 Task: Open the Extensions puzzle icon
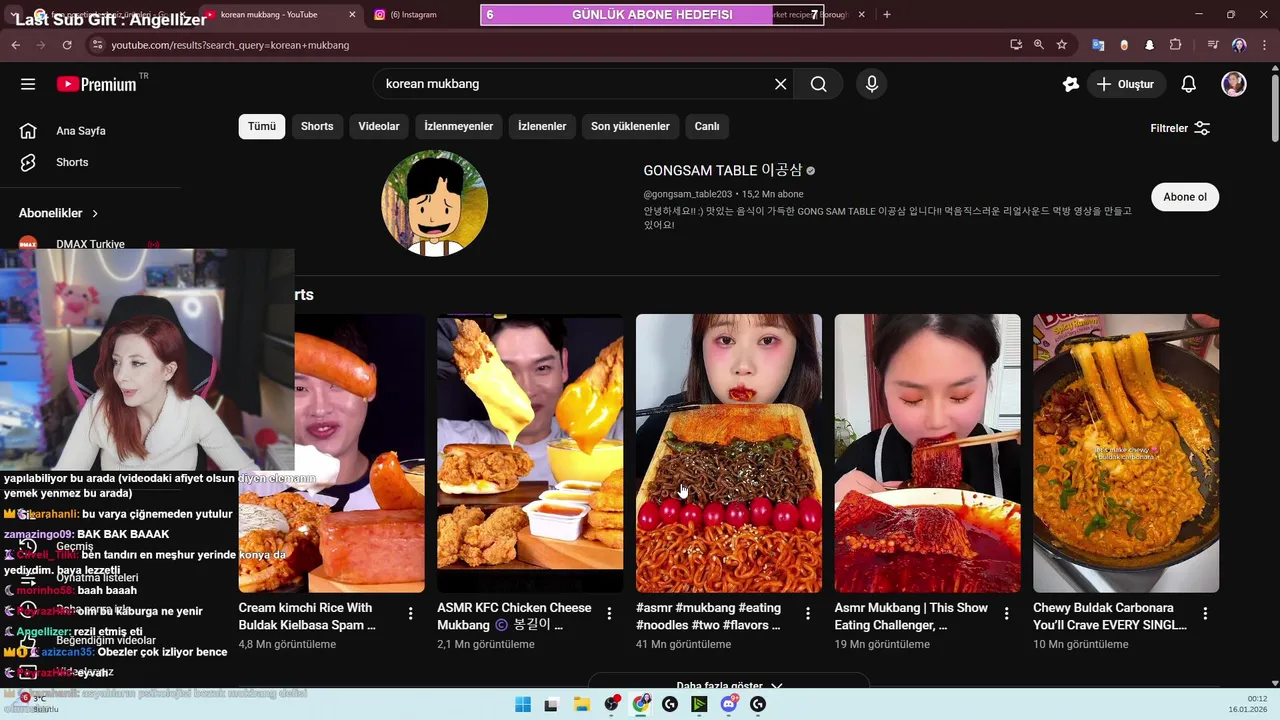pyautogui.click(x=1175, y=45)
